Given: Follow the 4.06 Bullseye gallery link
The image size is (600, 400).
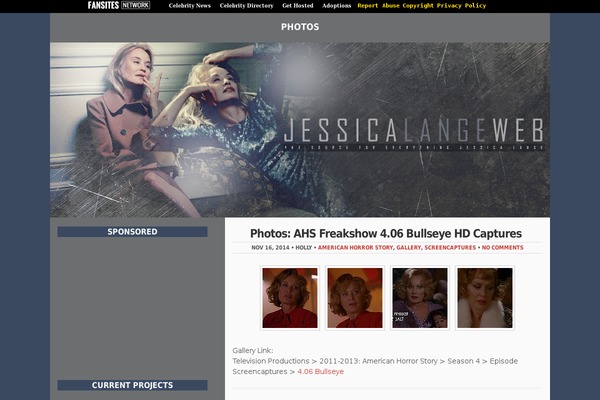Looking at the screenshot, I should 320,372.
